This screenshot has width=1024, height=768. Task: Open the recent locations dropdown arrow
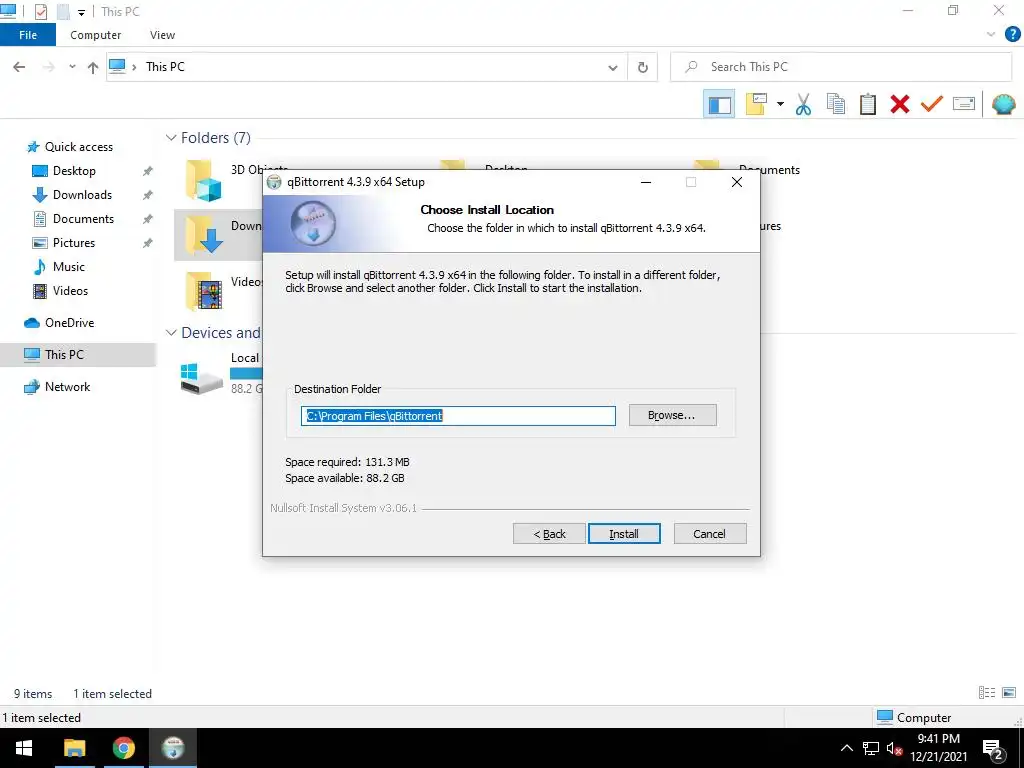[x=72, y=67]
